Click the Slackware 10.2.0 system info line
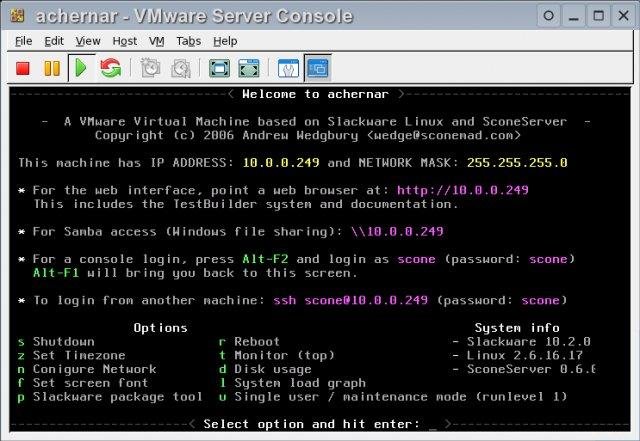This screenshot has height=441, width=640. (521, 342)
